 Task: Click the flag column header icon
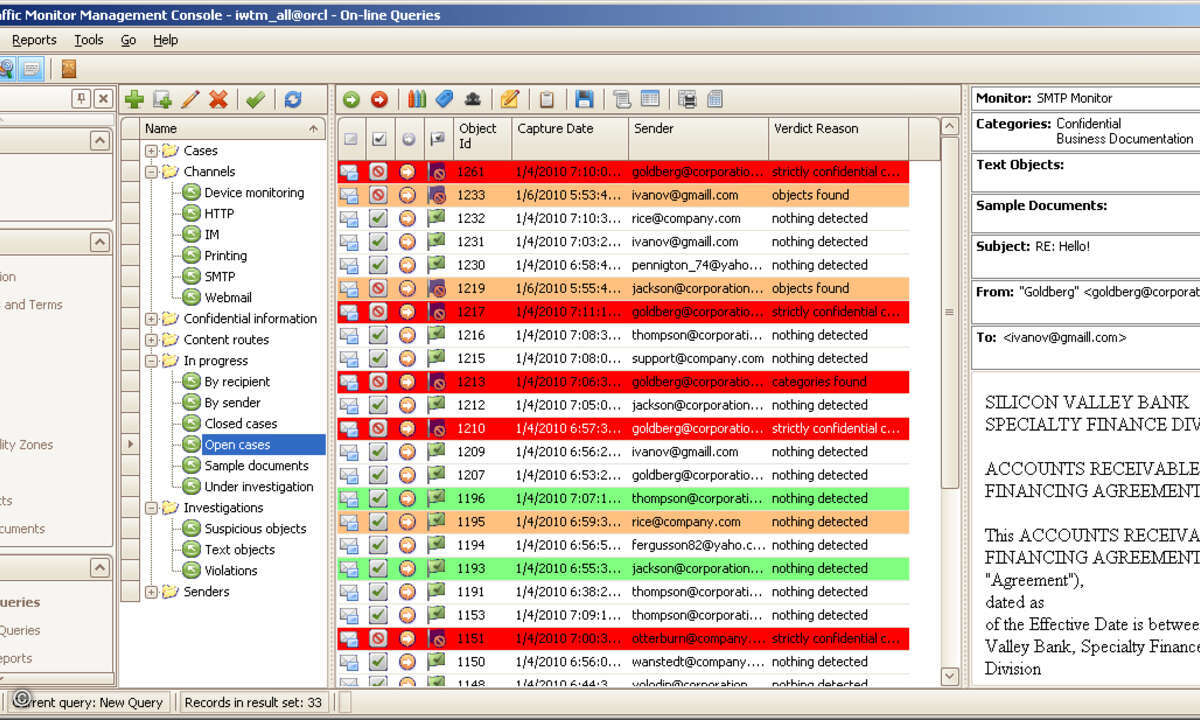tap(436, 139)
